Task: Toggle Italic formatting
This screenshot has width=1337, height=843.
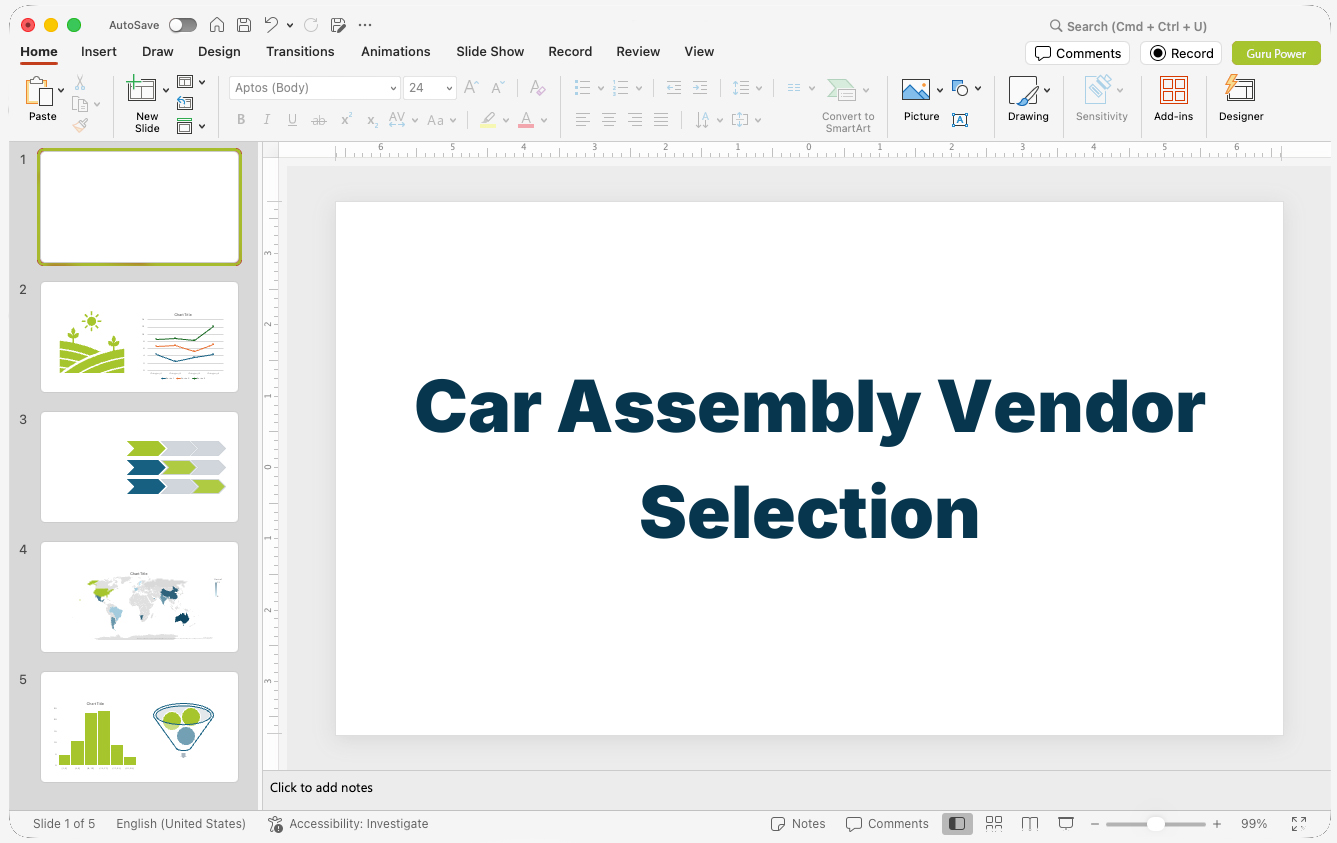Action: point(267,120)
